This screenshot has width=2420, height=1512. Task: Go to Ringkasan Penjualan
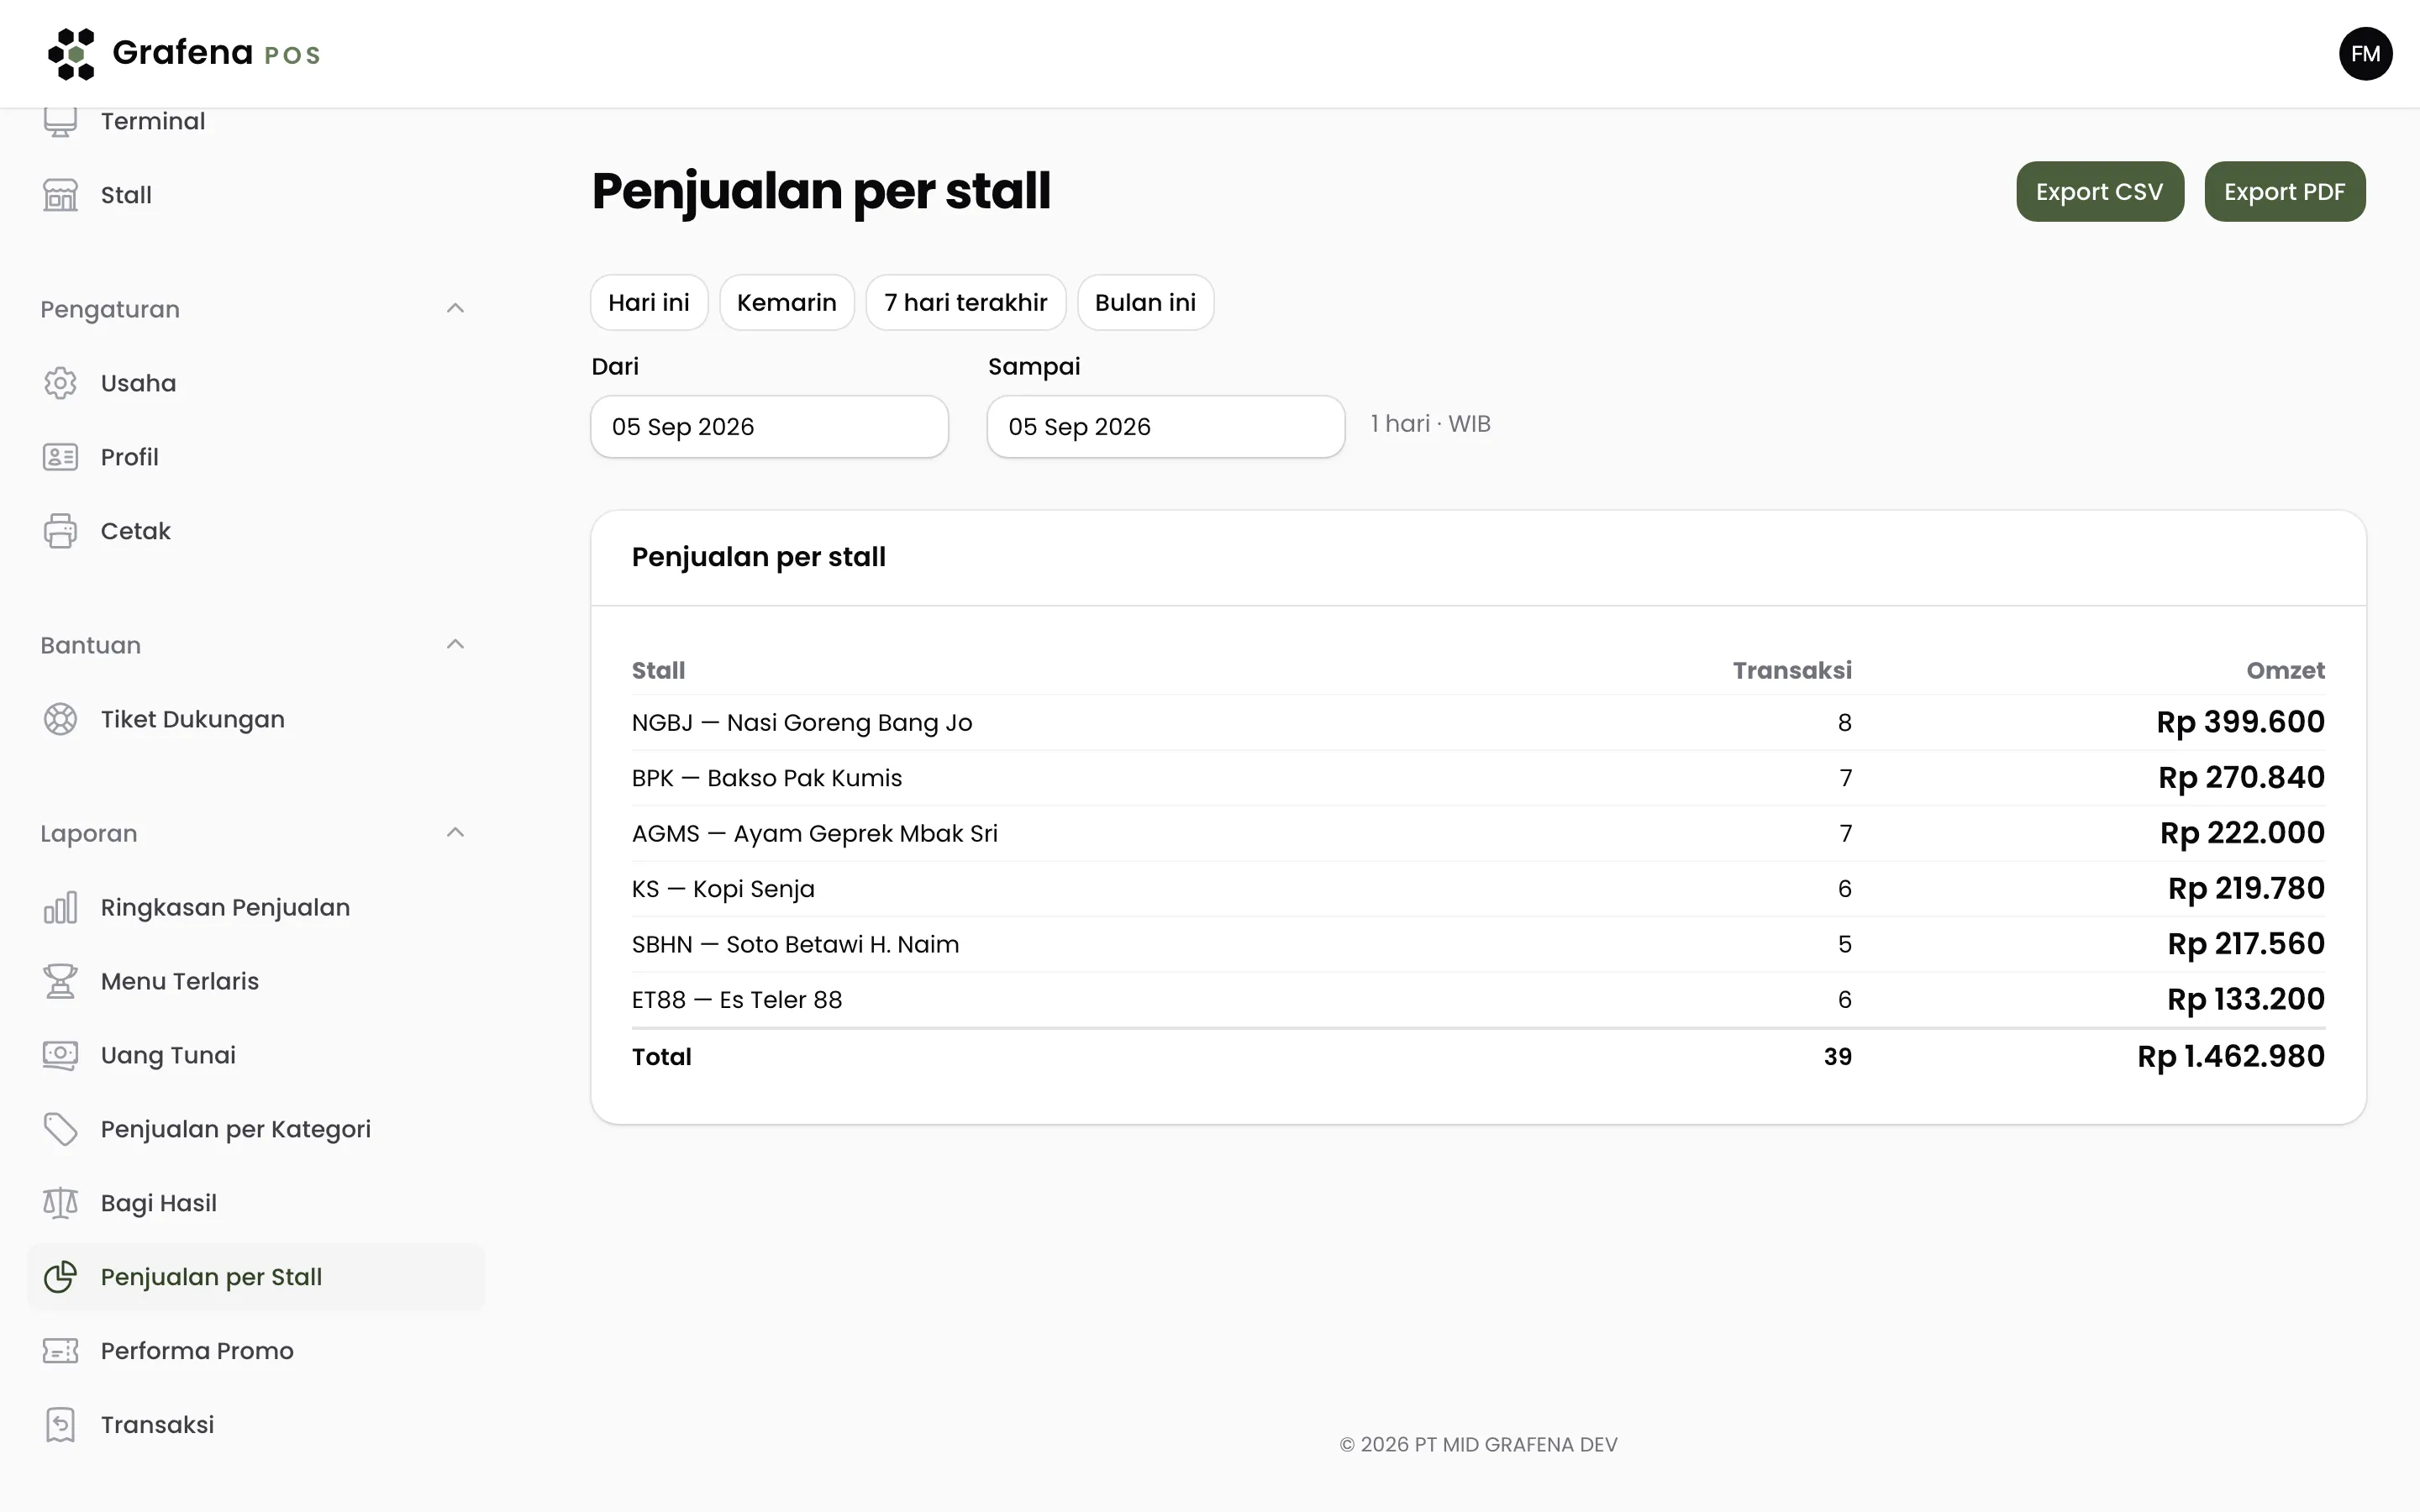coord(255,907)
